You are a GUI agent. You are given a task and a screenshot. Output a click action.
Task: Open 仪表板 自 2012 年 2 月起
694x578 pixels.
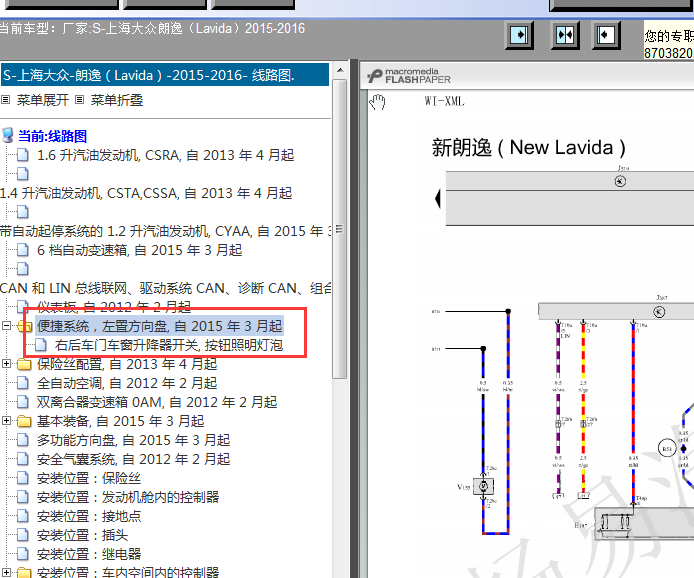[114, 307]
